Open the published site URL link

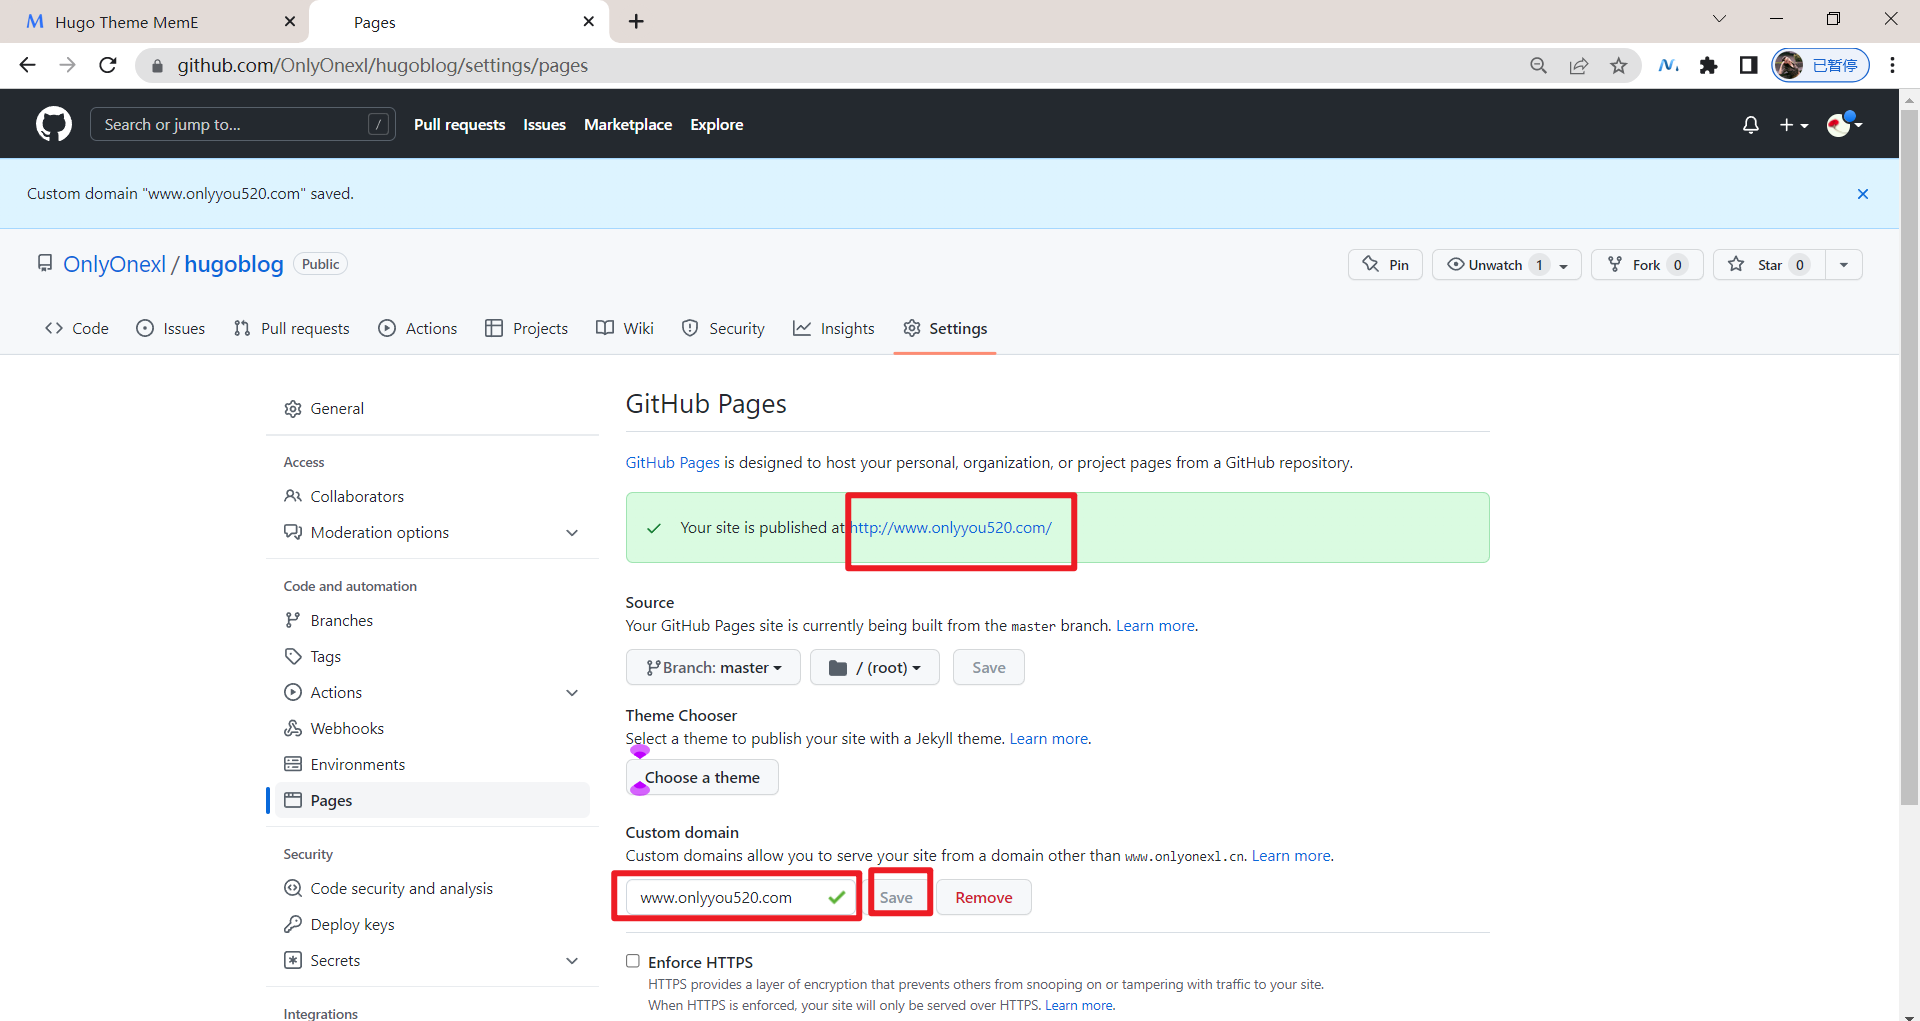click(x=951, y=528)
